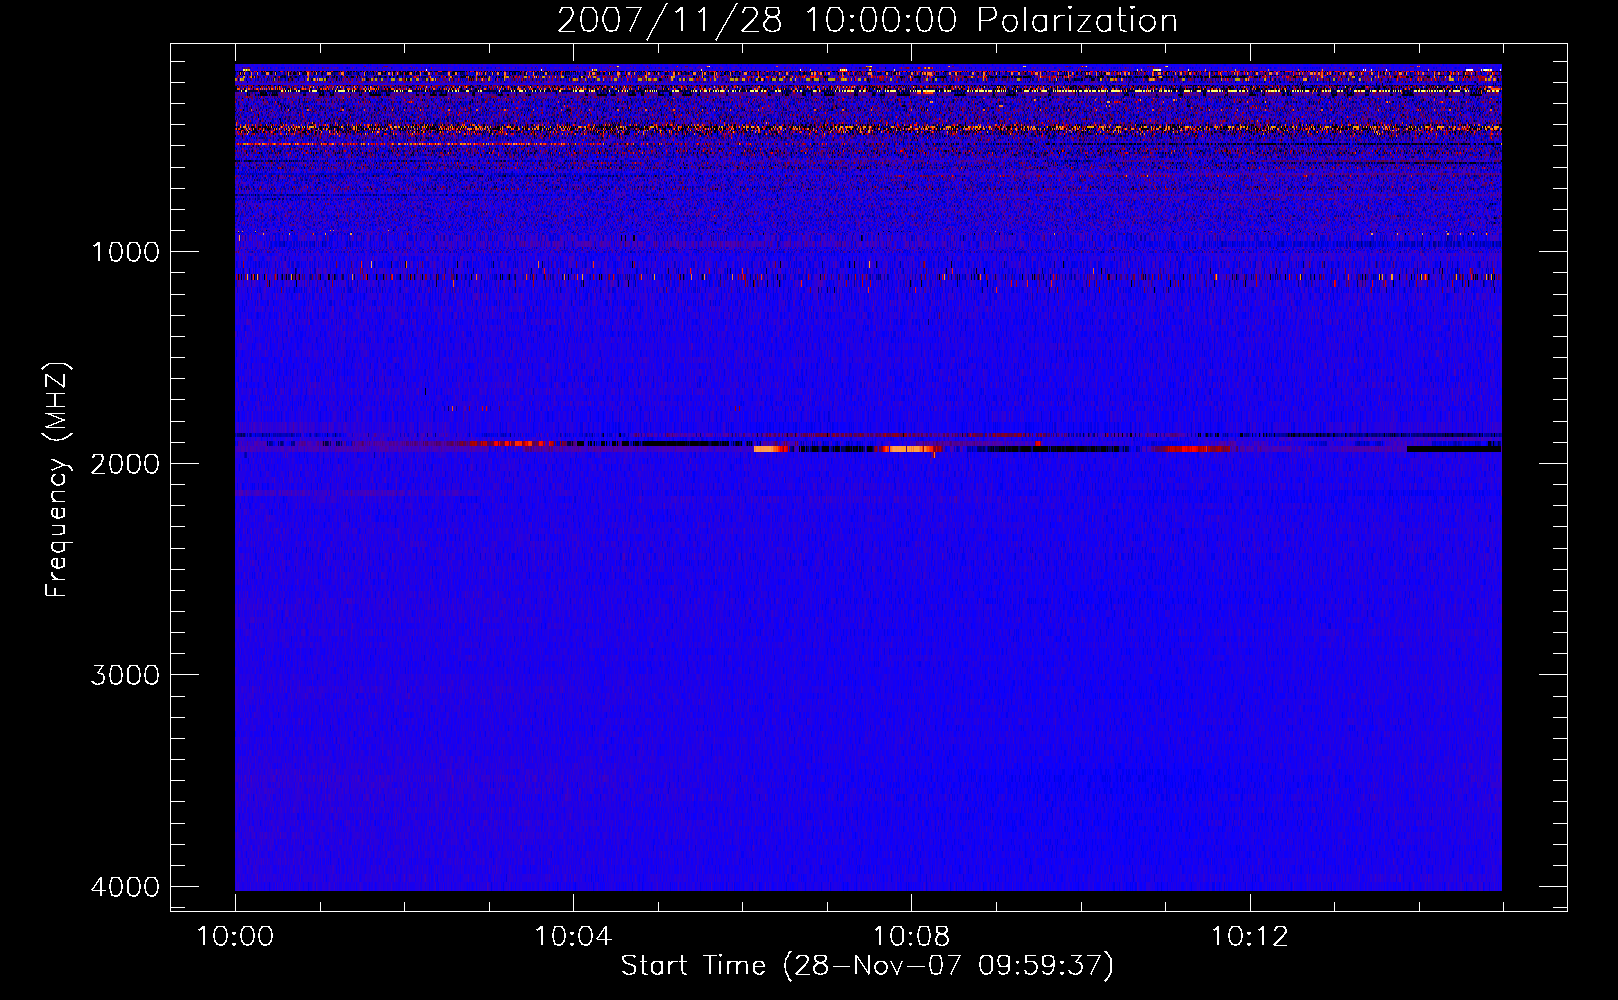
Task: Click the 10:08 time axis label
Action: pos(911,937)
